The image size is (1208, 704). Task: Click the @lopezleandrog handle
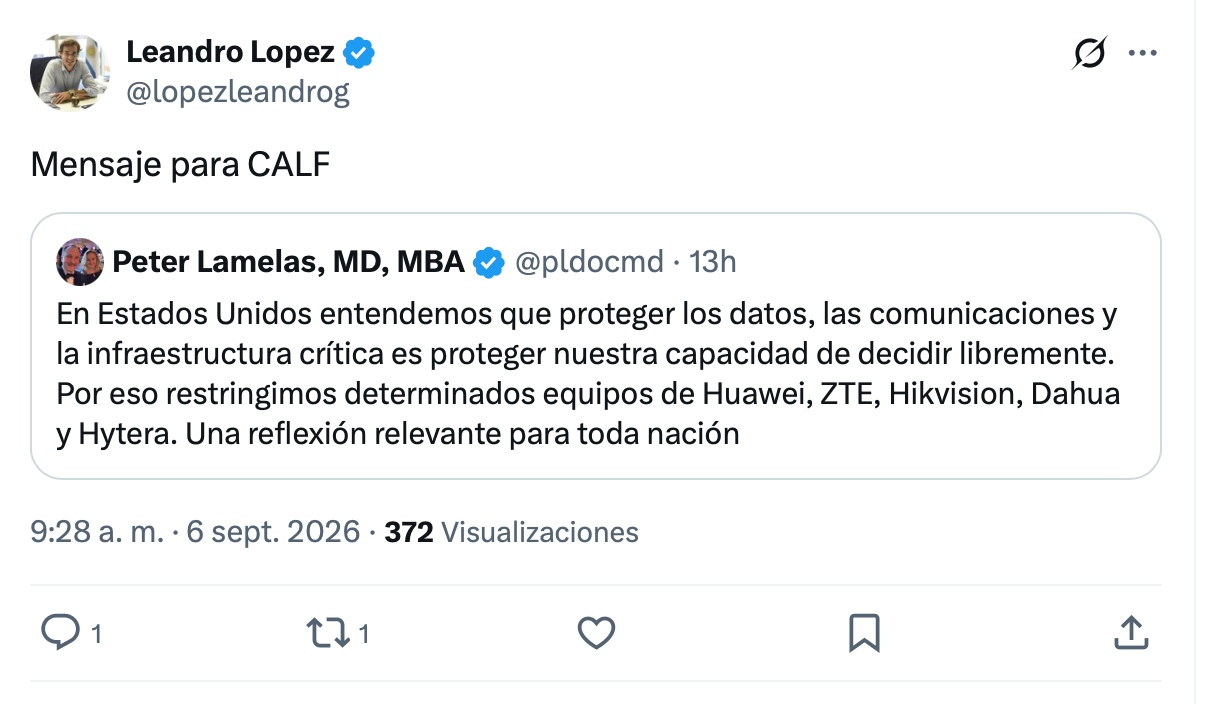click(238, 92)
